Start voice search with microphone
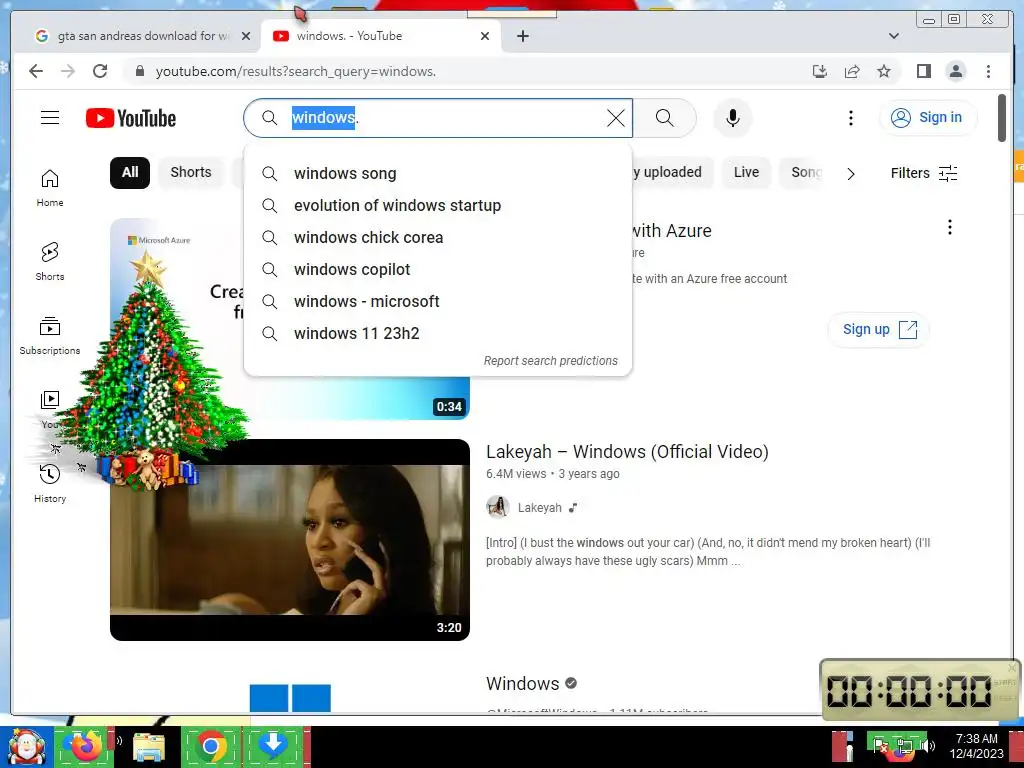The width and height of the screenshot is (1024, 768). (733, 118)
